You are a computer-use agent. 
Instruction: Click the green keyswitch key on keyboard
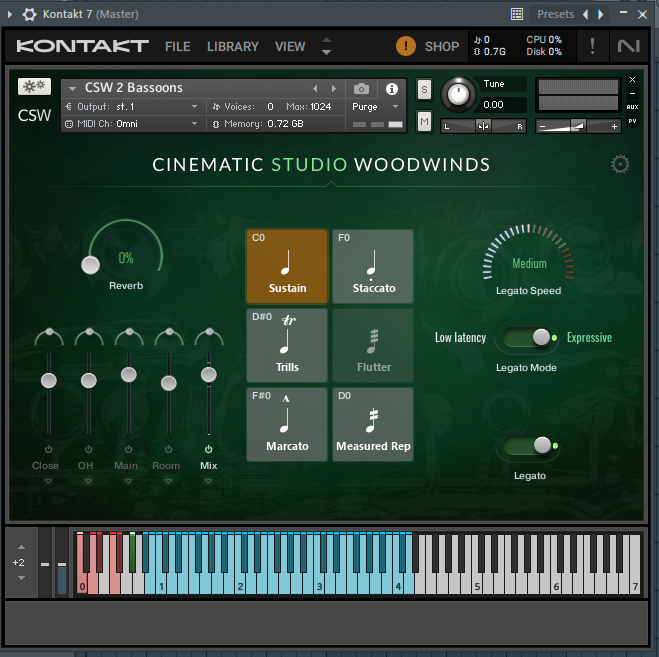tap(132, 552)
